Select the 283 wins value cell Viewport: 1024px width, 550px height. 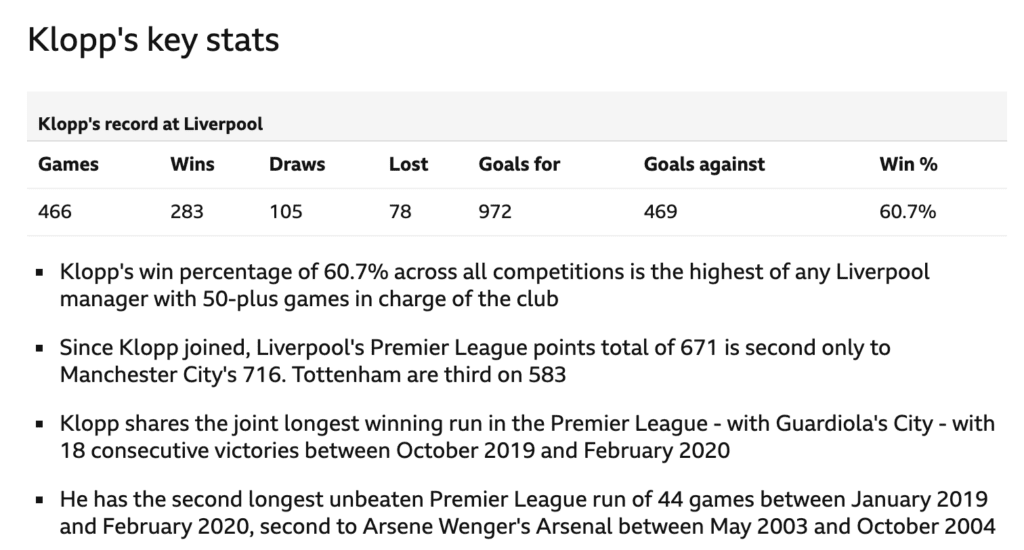[x=187, y=212]
